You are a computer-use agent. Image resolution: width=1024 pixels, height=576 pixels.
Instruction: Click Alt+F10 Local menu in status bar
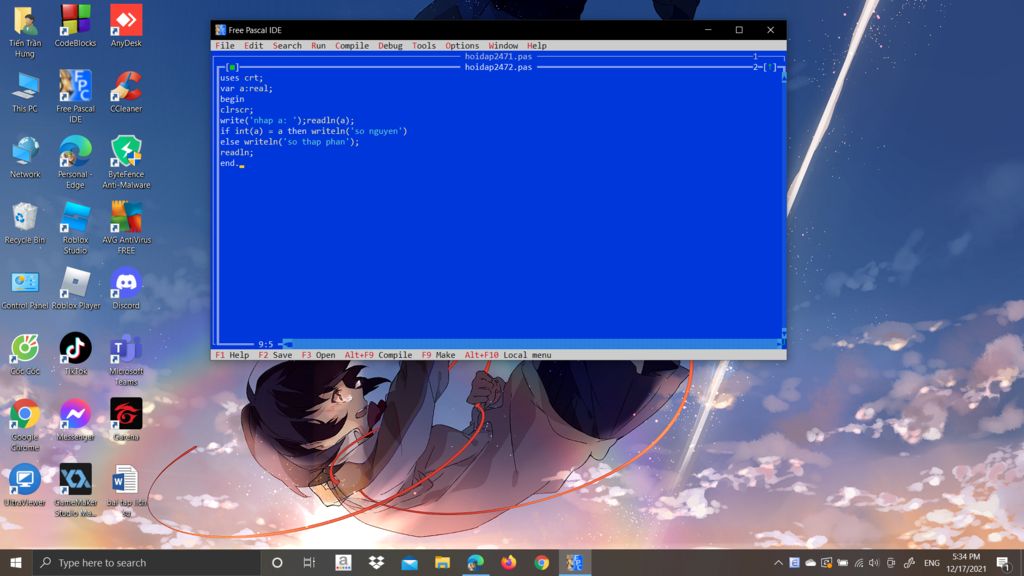pos(507,355)
